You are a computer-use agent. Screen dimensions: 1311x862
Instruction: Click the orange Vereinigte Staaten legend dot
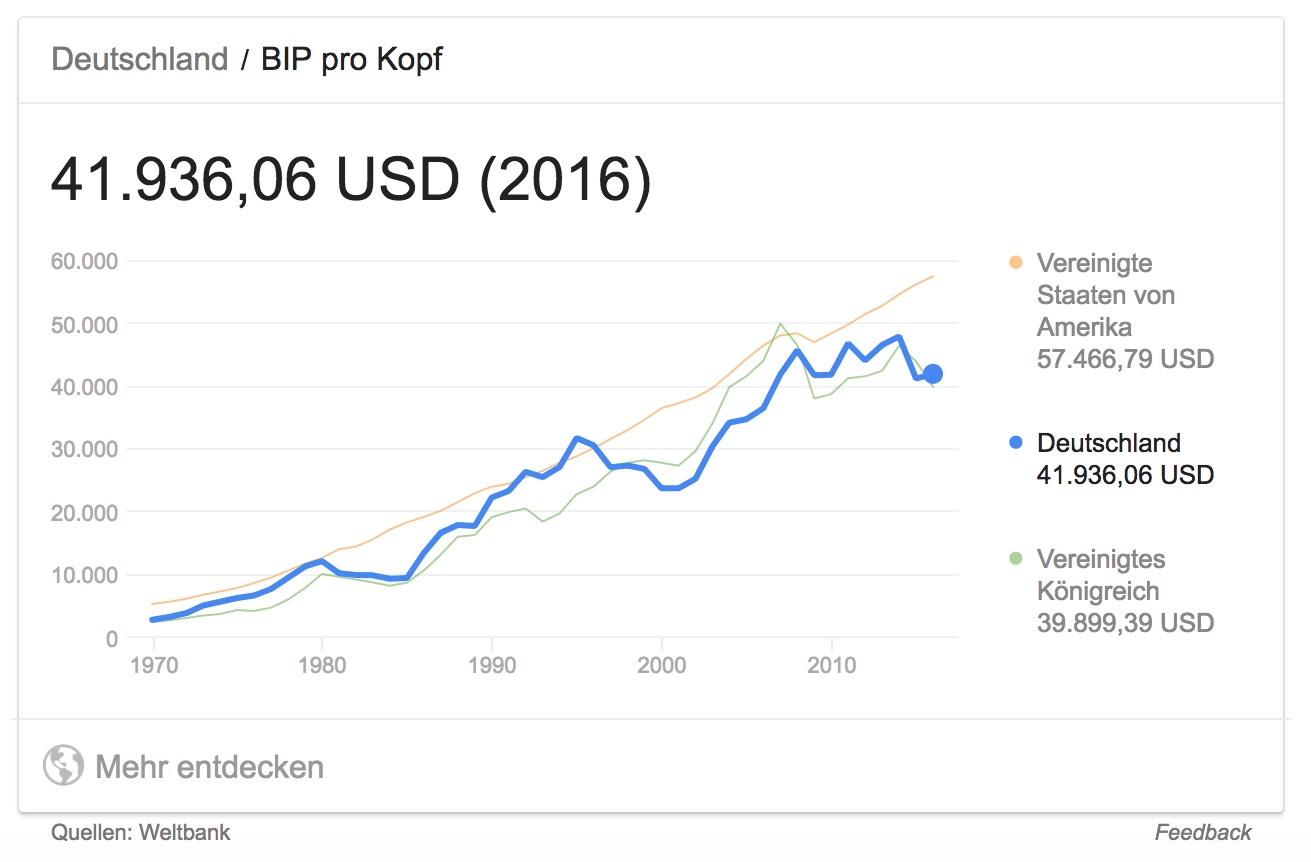pyautogui.click(x=1016, y=263)
